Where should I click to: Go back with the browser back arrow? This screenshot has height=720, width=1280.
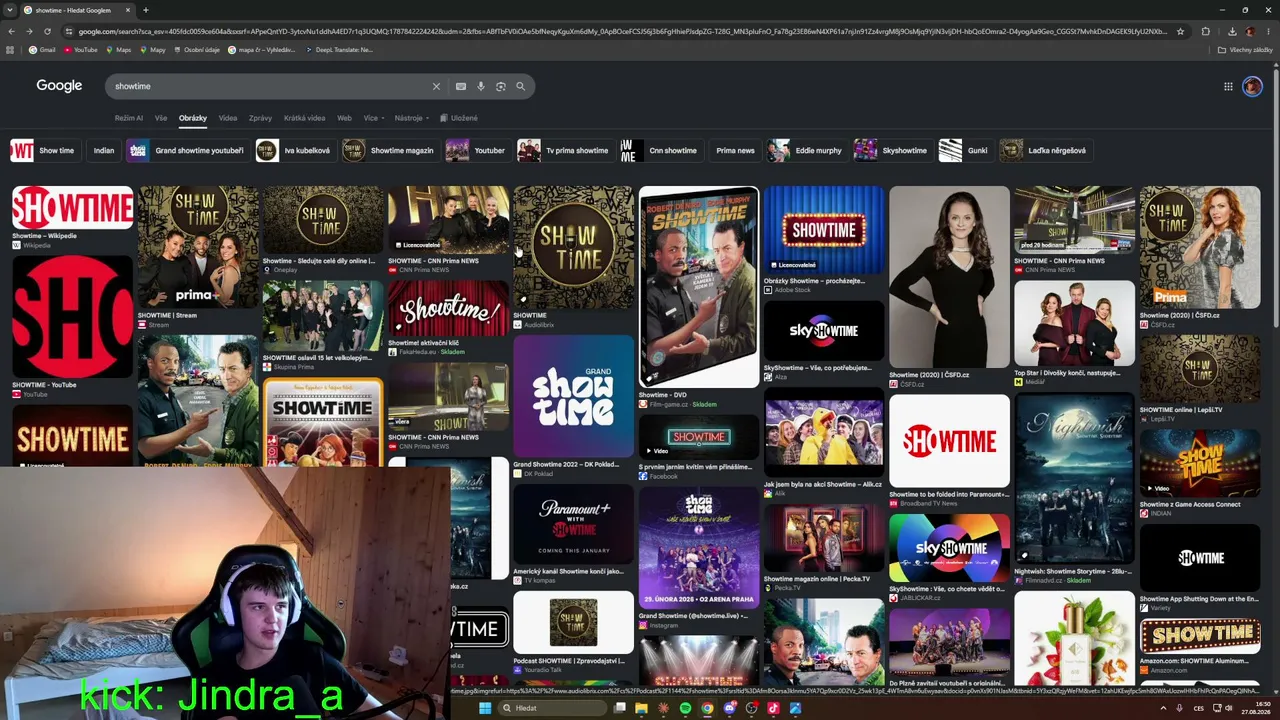(x=11, y=31)
